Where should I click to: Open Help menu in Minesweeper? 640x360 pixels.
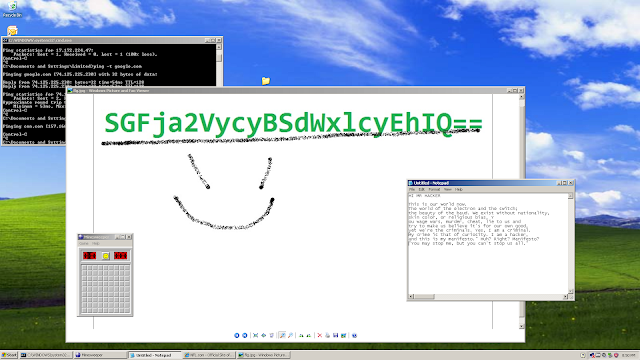click(x=96, y=243)
